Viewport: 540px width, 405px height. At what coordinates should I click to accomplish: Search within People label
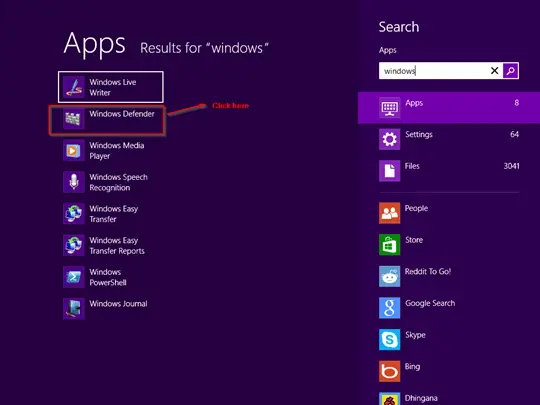click(x=416, y=208)
